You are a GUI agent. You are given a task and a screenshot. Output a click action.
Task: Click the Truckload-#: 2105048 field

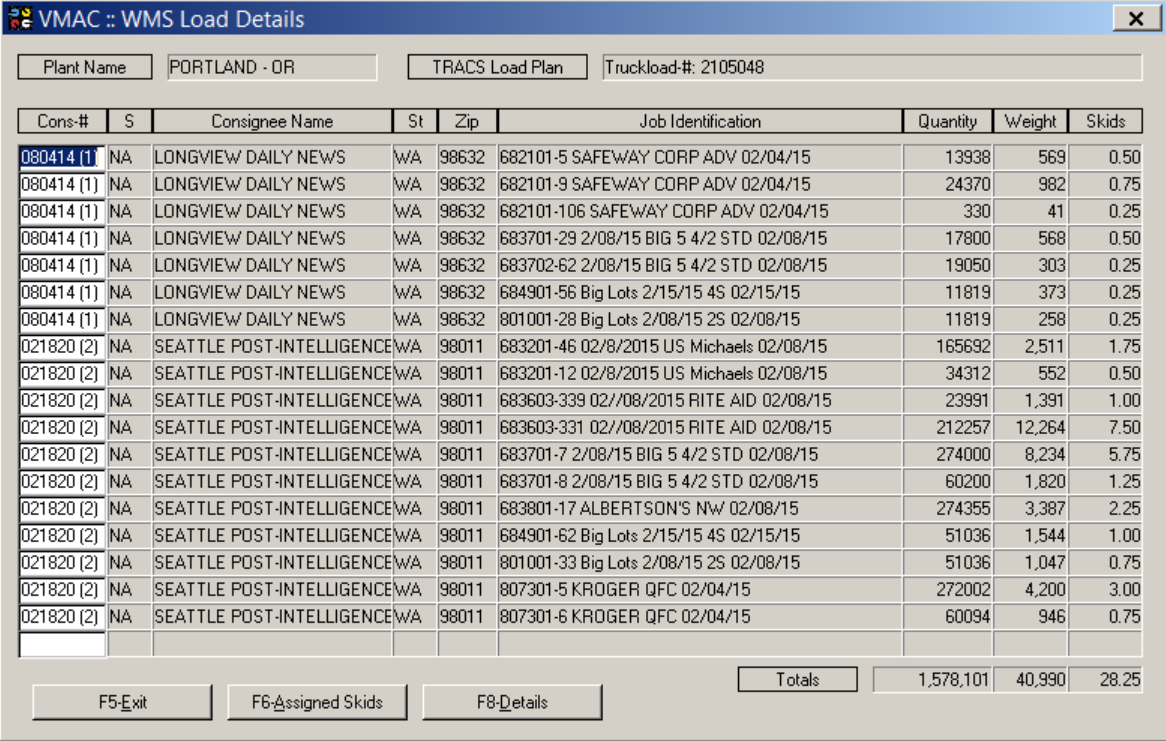tap(870, 68)
